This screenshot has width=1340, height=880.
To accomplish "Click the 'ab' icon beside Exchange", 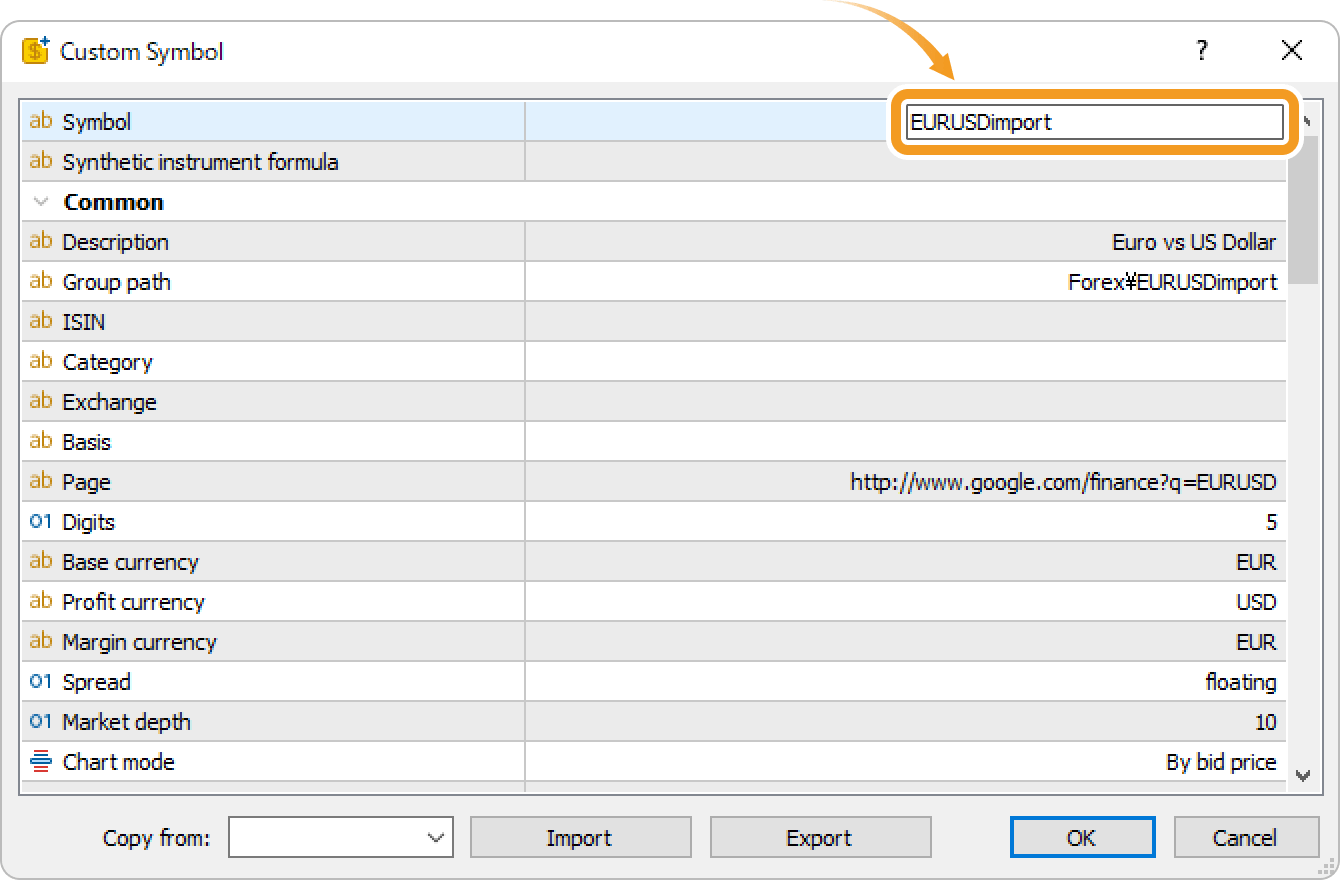I will [x=41, y=401].
